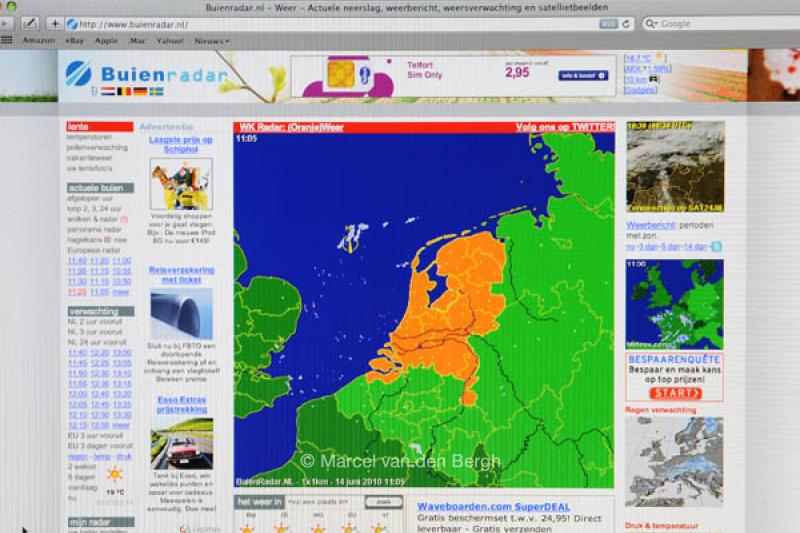Click 'pollenverwachting' in left menu

click(97, 147)
